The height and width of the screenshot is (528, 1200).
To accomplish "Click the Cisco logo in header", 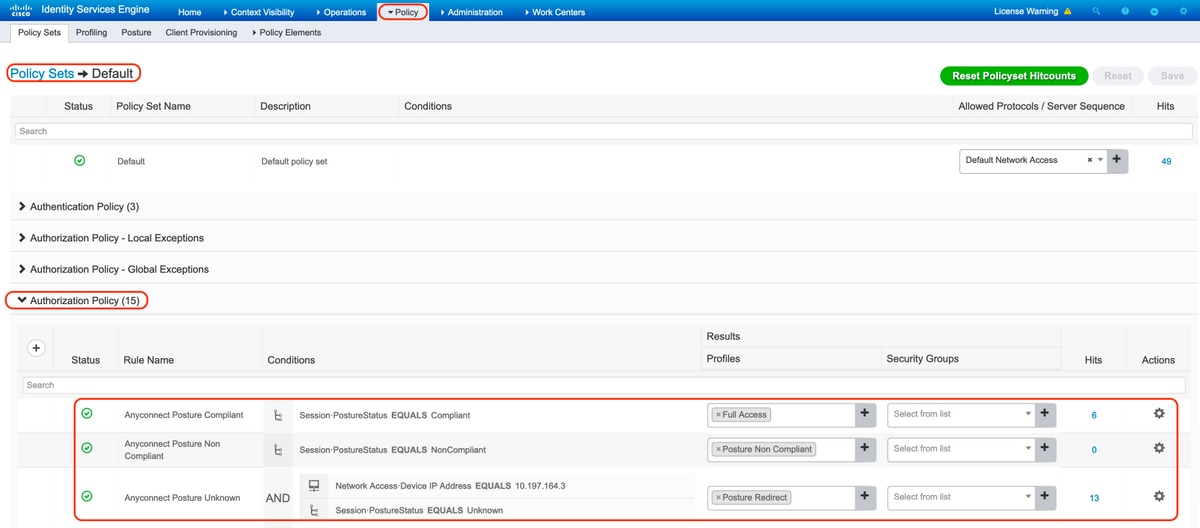I will [20, 11].
